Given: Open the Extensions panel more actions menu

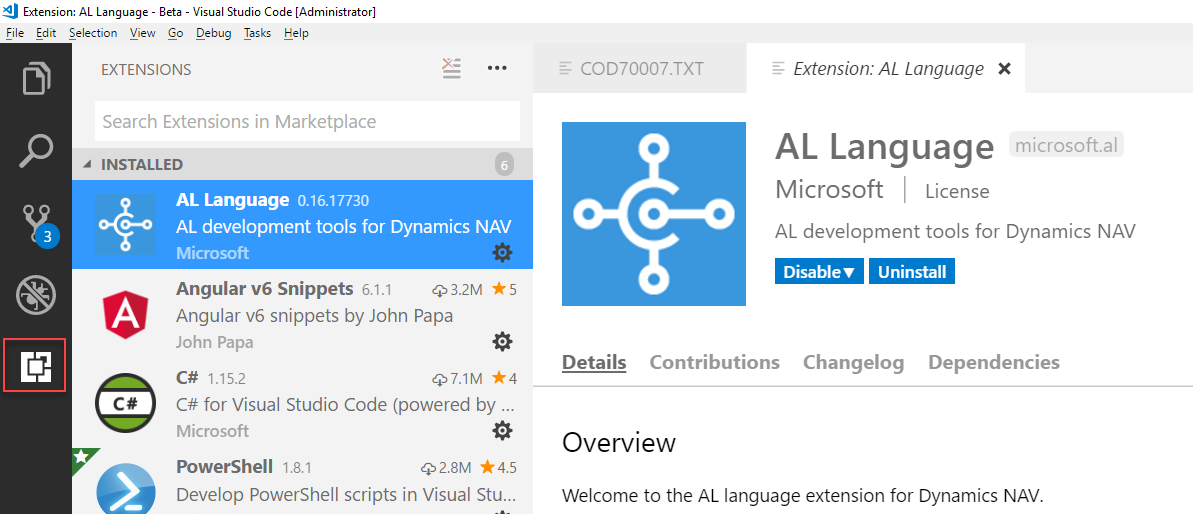Looking at the screenshot, I should [497, 68].
